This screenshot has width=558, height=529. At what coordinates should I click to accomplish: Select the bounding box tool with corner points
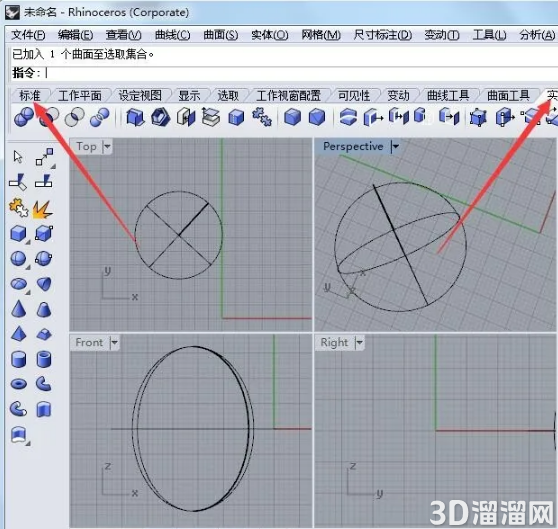(x=44, y=234)
